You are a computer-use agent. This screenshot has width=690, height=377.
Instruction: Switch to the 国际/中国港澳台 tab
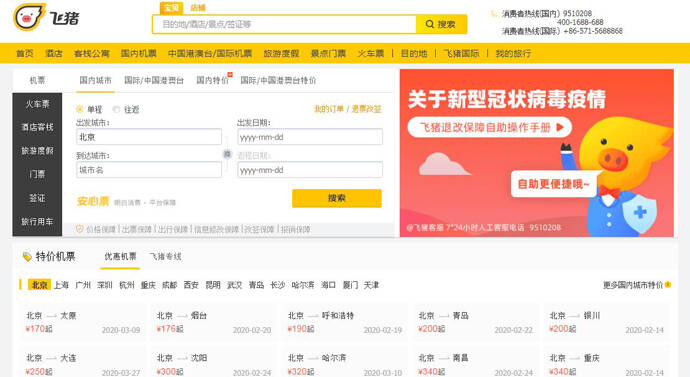click(154, 80)
